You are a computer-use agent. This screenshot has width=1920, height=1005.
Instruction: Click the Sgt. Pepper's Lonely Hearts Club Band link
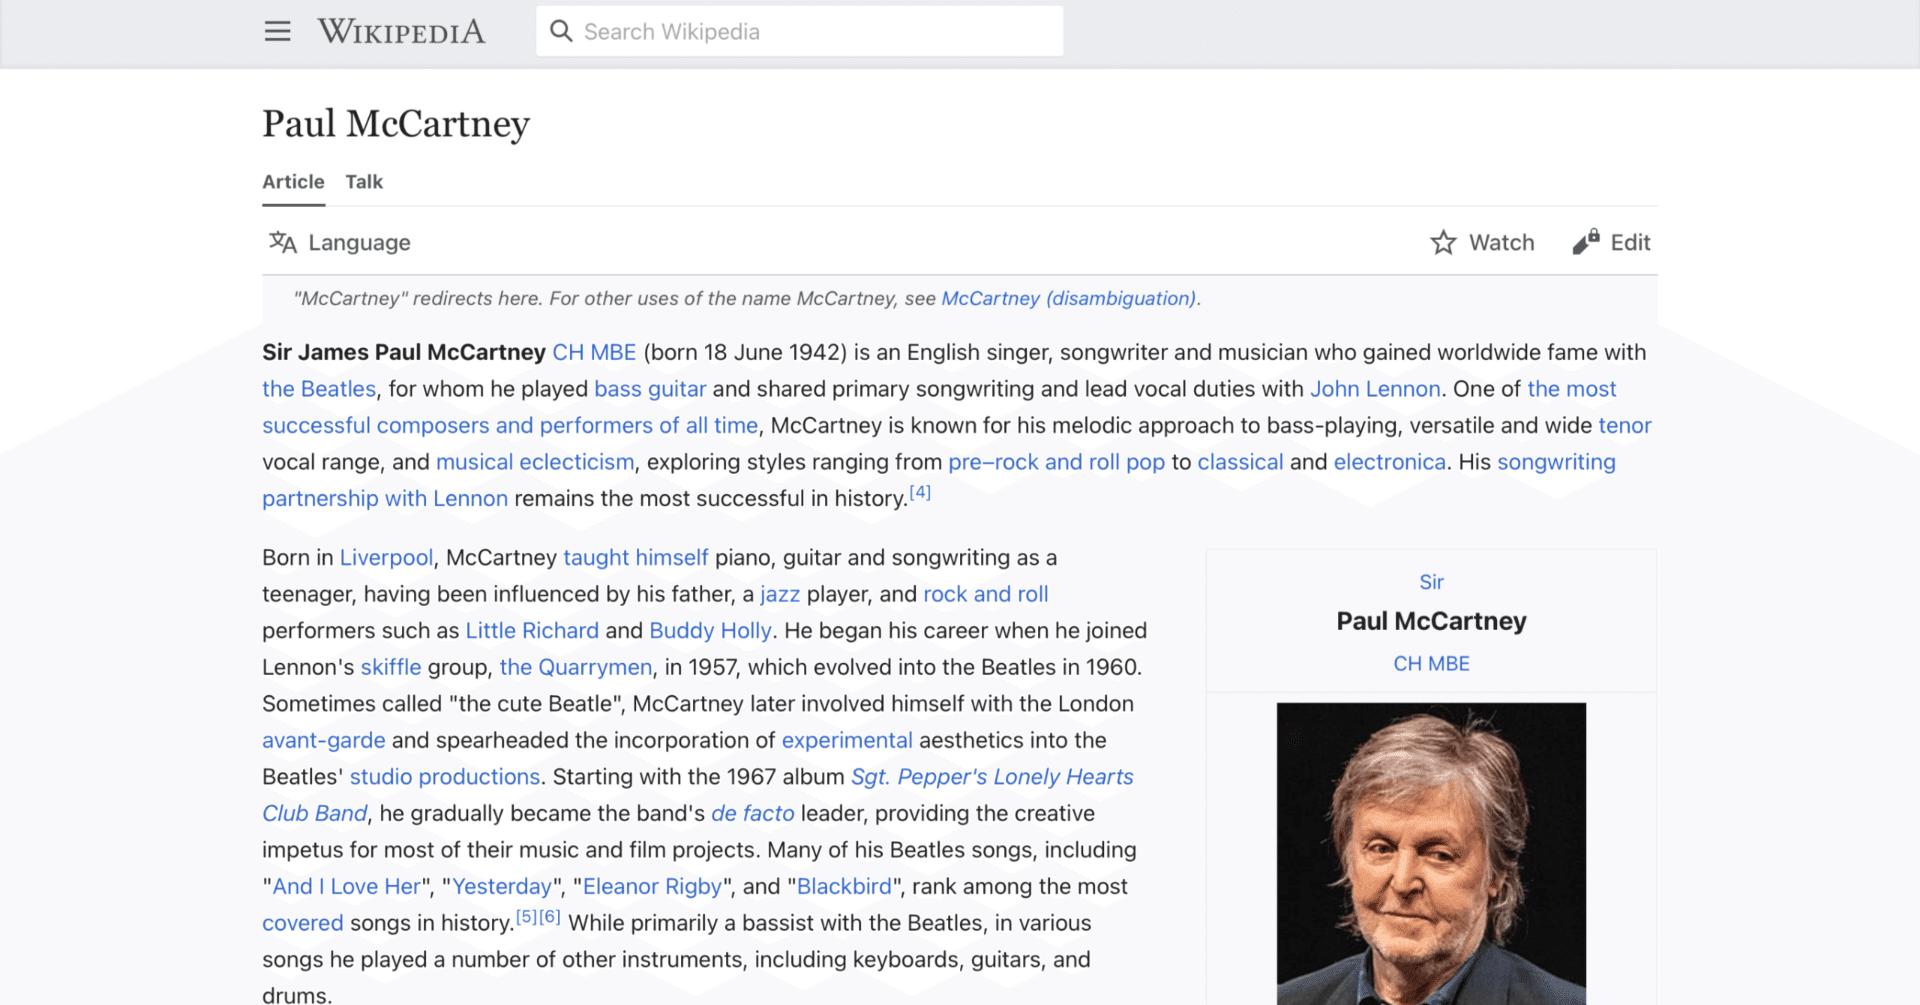pos(991,776)
